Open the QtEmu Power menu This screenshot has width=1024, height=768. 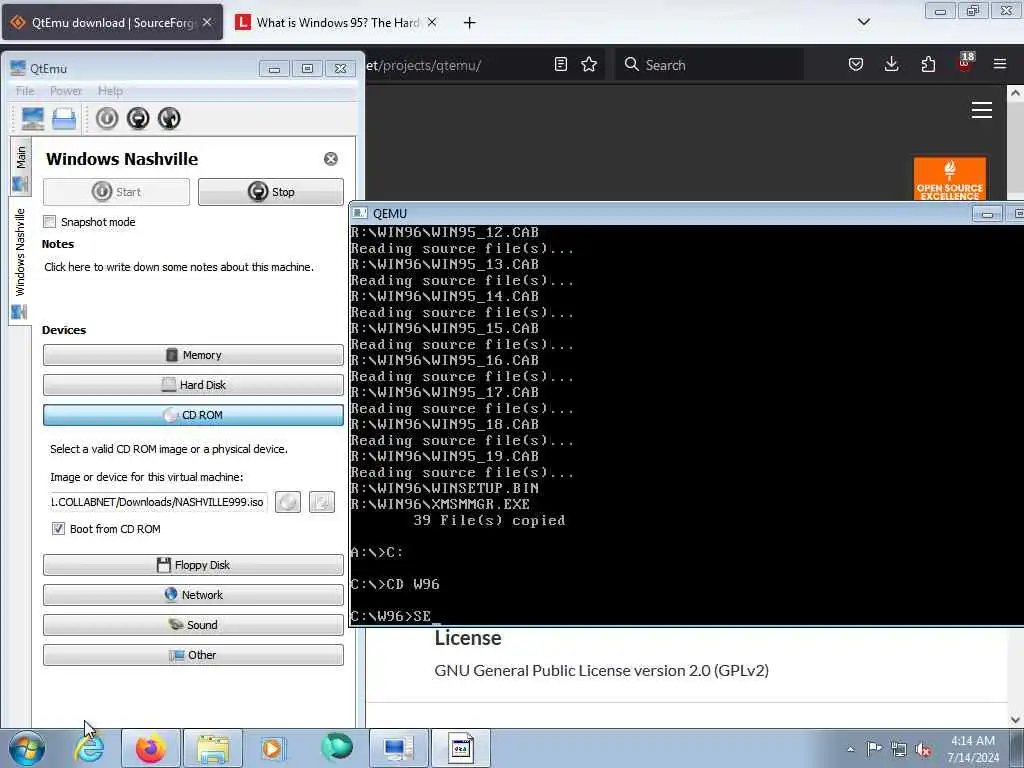(x=66, y=91)
